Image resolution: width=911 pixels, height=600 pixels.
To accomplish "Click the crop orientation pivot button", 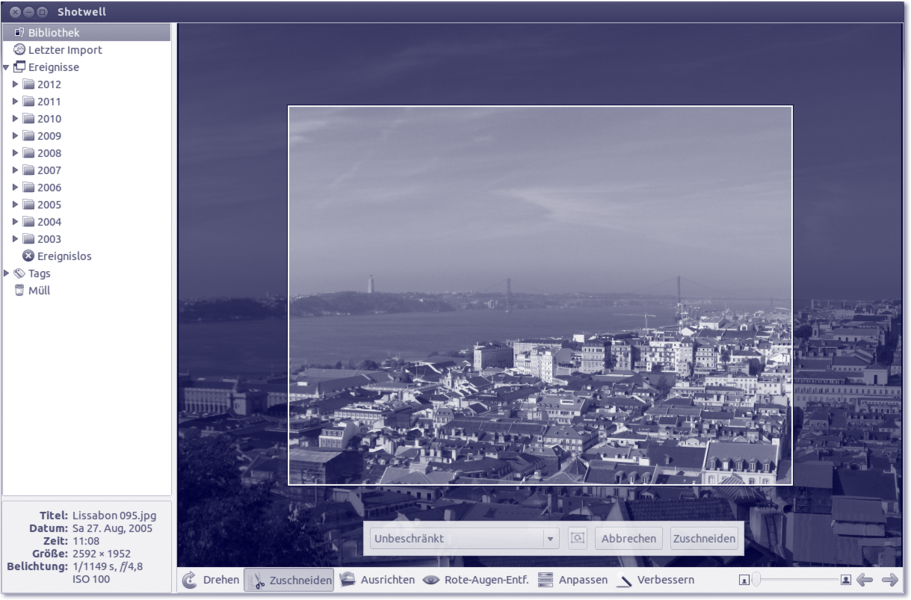I will coord(577,538).
